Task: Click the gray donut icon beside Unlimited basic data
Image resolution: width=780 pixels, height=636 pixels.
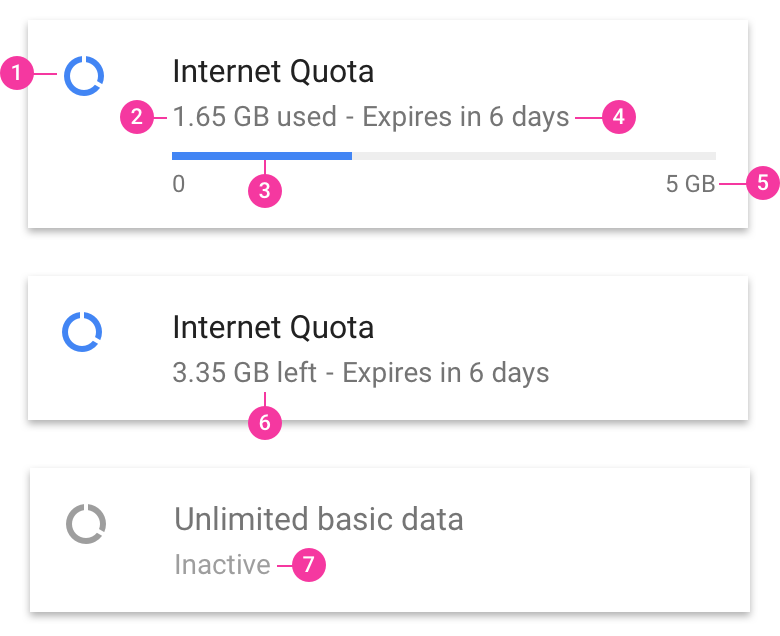Action: (86, 523)
